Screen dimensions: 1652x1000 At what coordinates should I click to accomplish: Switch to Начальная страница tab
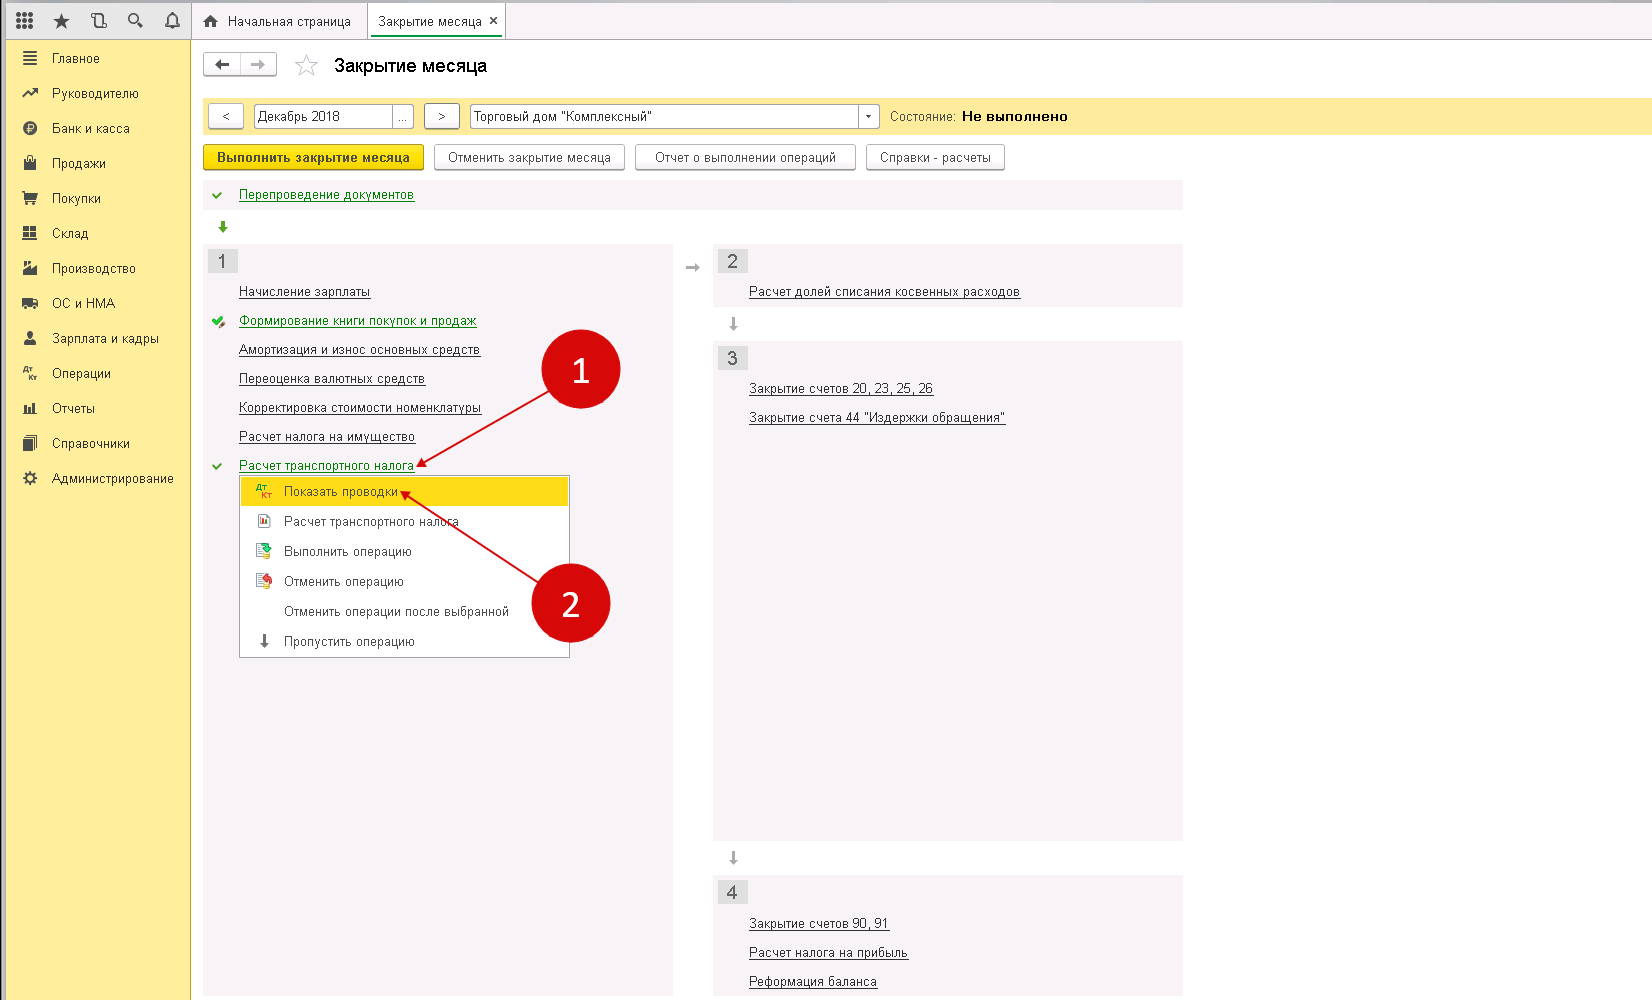(x=279, y=21)
